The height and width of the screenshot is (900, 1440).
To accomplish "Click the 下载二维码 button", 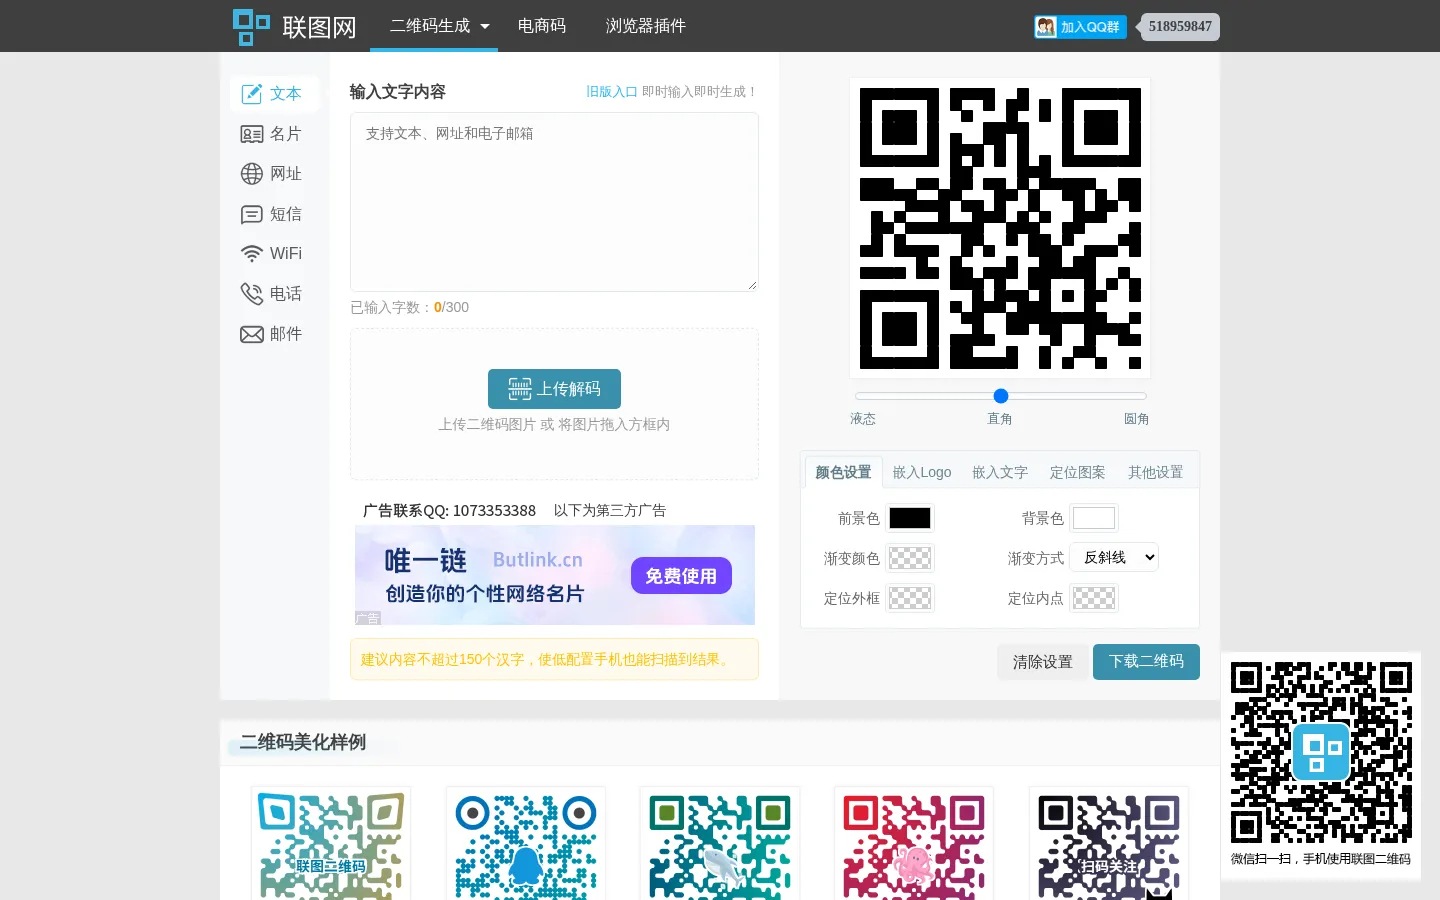I will [1146, 662].
